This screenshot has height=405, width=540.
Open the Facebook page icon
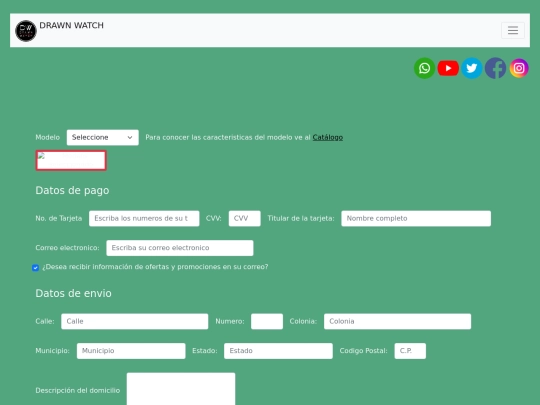point(495,68)
